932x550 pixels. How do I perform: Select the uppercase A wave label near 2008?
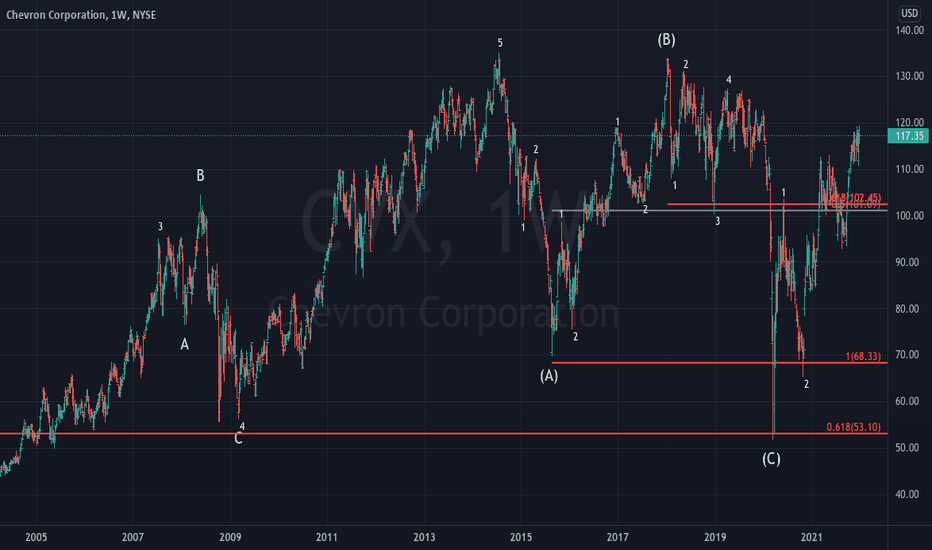coord(184,344)
